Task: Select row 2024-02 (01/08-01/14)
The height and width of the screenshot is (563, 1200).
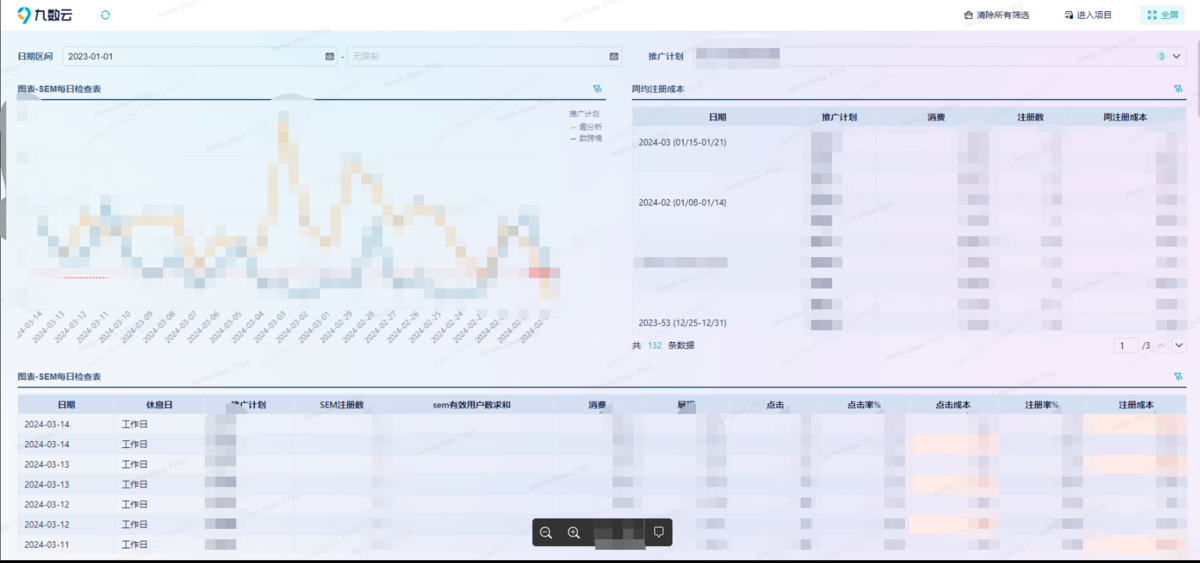Action: (682, 202)
